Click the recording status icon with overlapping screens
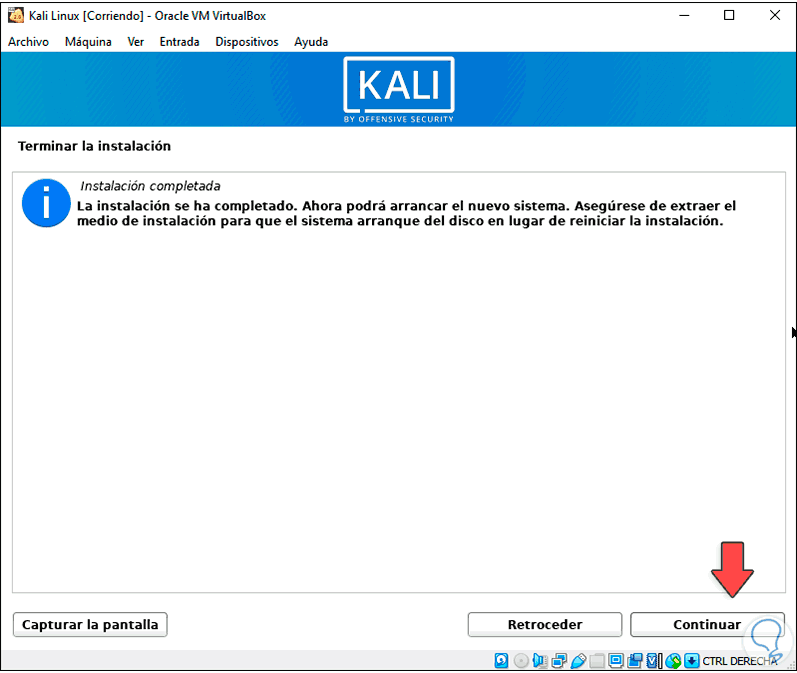Viewport: 797px width, 673px height. click(x=635, y=660)
